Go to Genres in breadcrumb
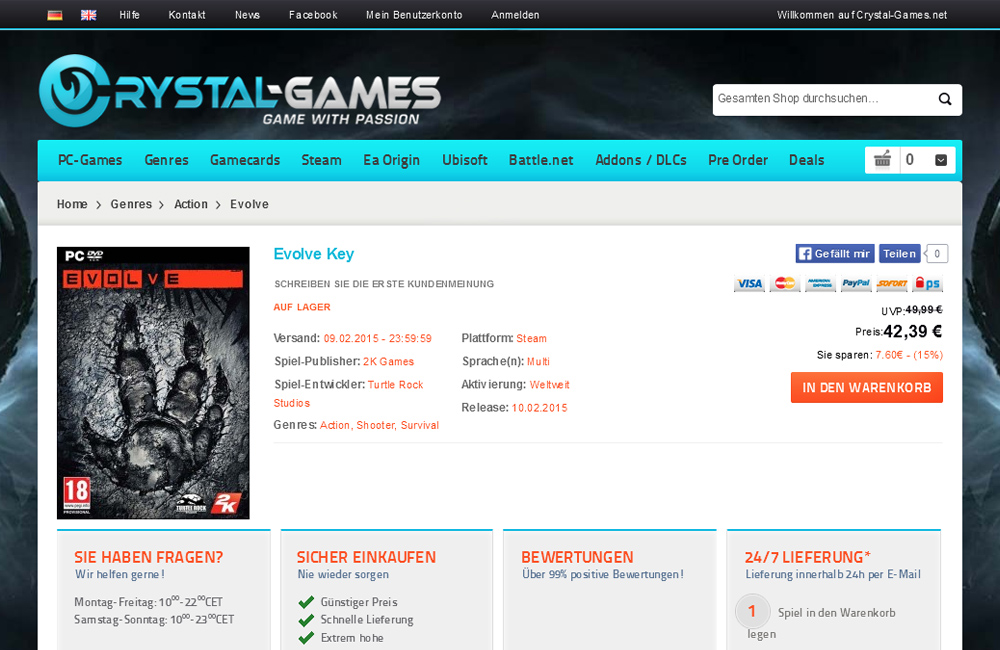 (131, 204)
